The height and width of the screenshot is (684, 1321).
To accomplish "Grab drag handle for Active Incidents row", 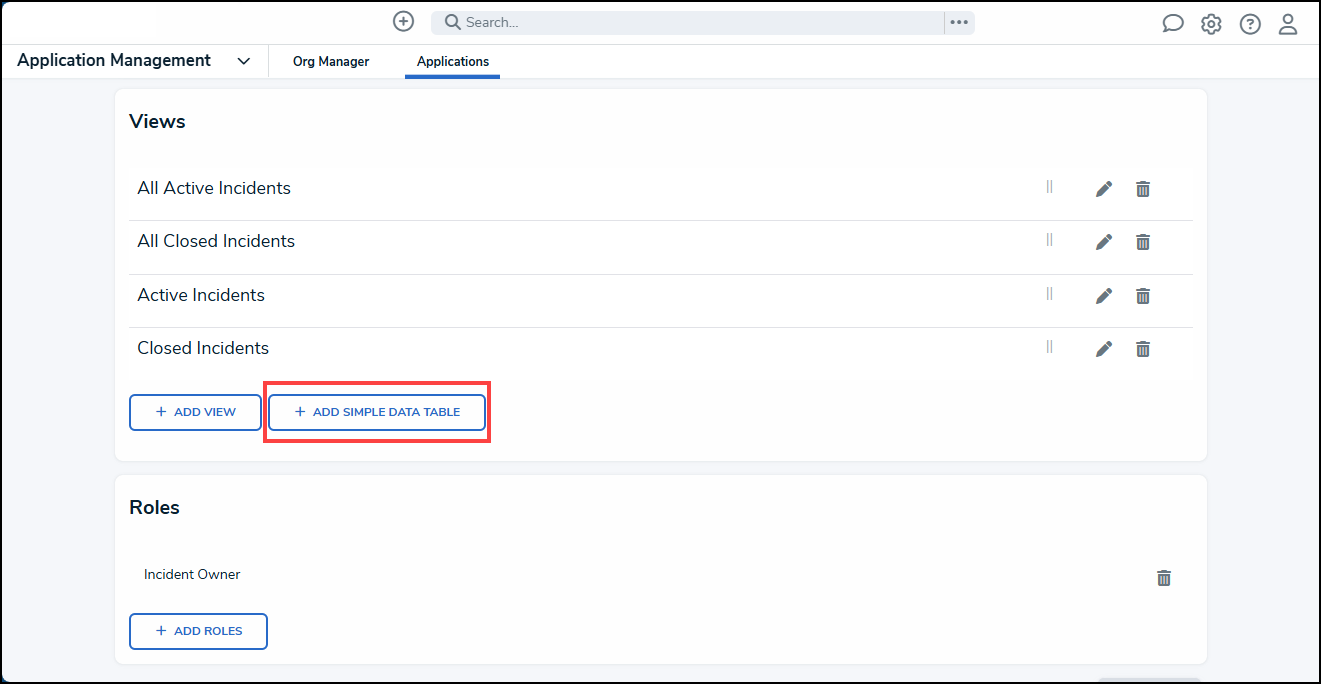I will (1049, 293).
